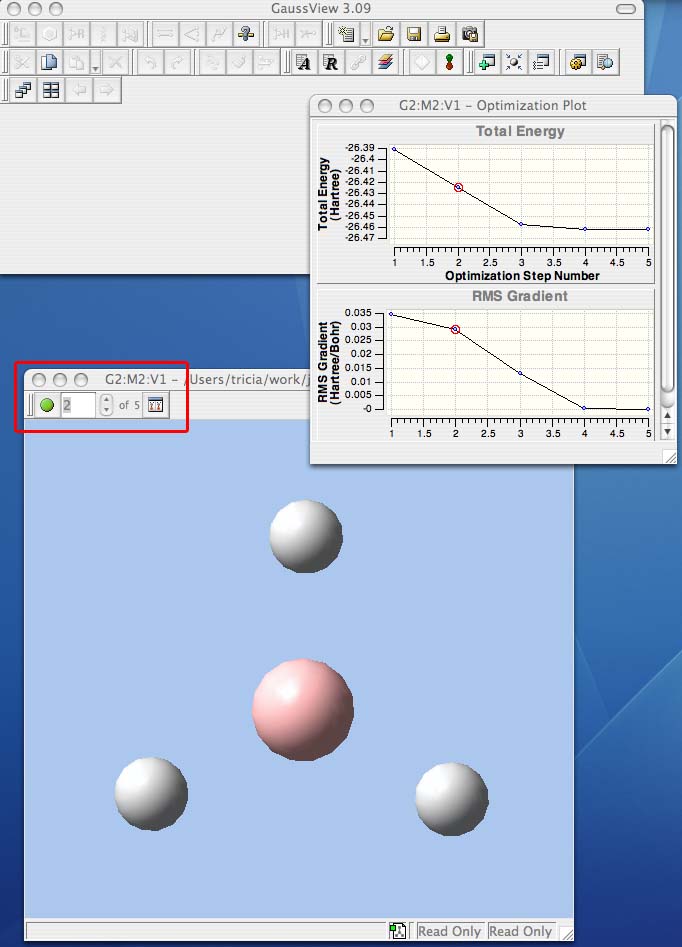Image resolution: width=682 pixels, height=947 pixels.
Task: Click the multi-frame view icon beside 'of 5'
Action: pos(155,405)
